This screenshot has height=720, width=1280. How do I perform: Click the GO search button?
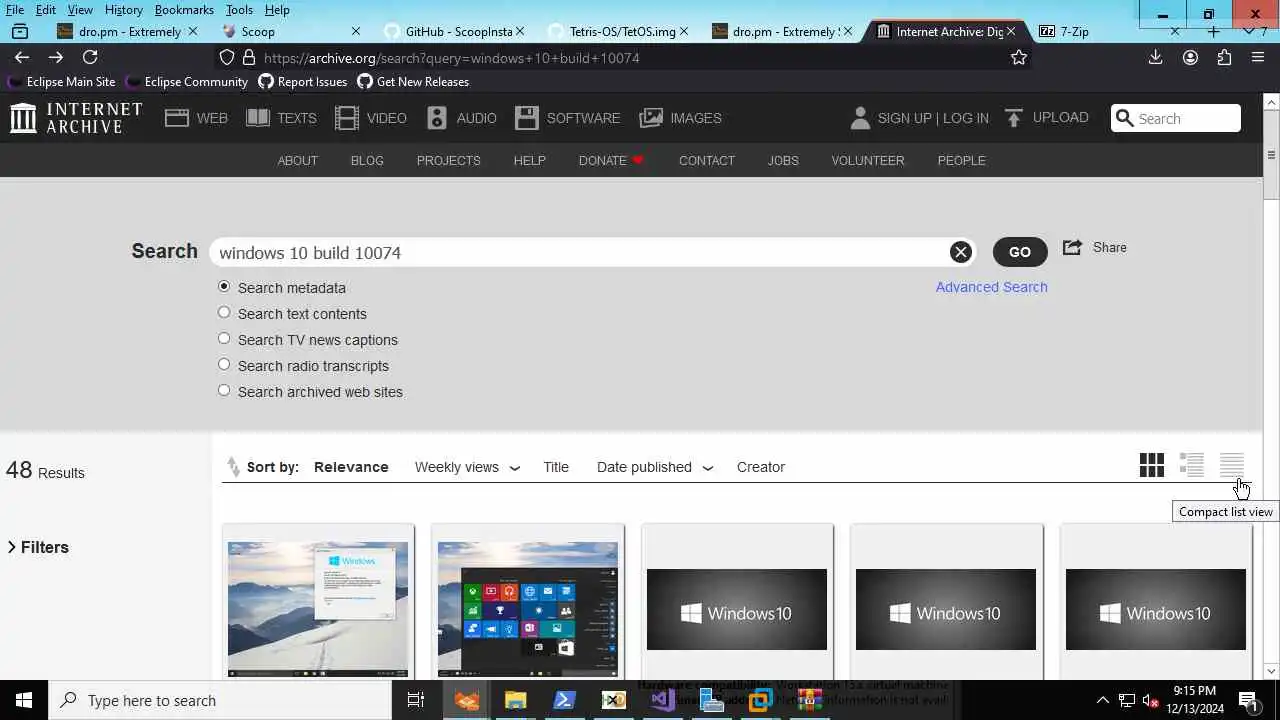pos(1020,252)
